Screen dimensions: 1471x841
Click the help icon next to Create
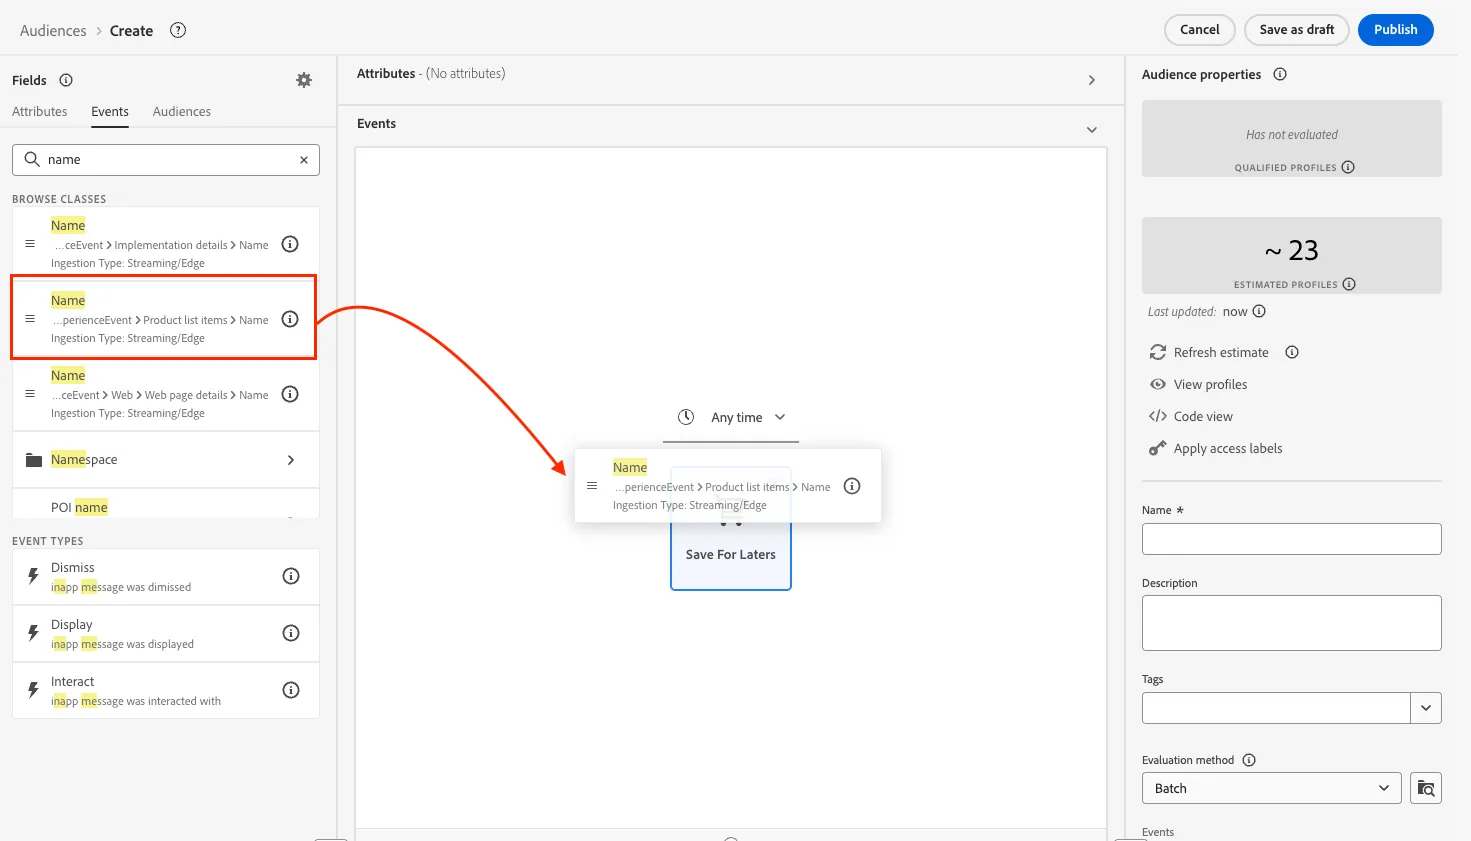tap(178, 30)
